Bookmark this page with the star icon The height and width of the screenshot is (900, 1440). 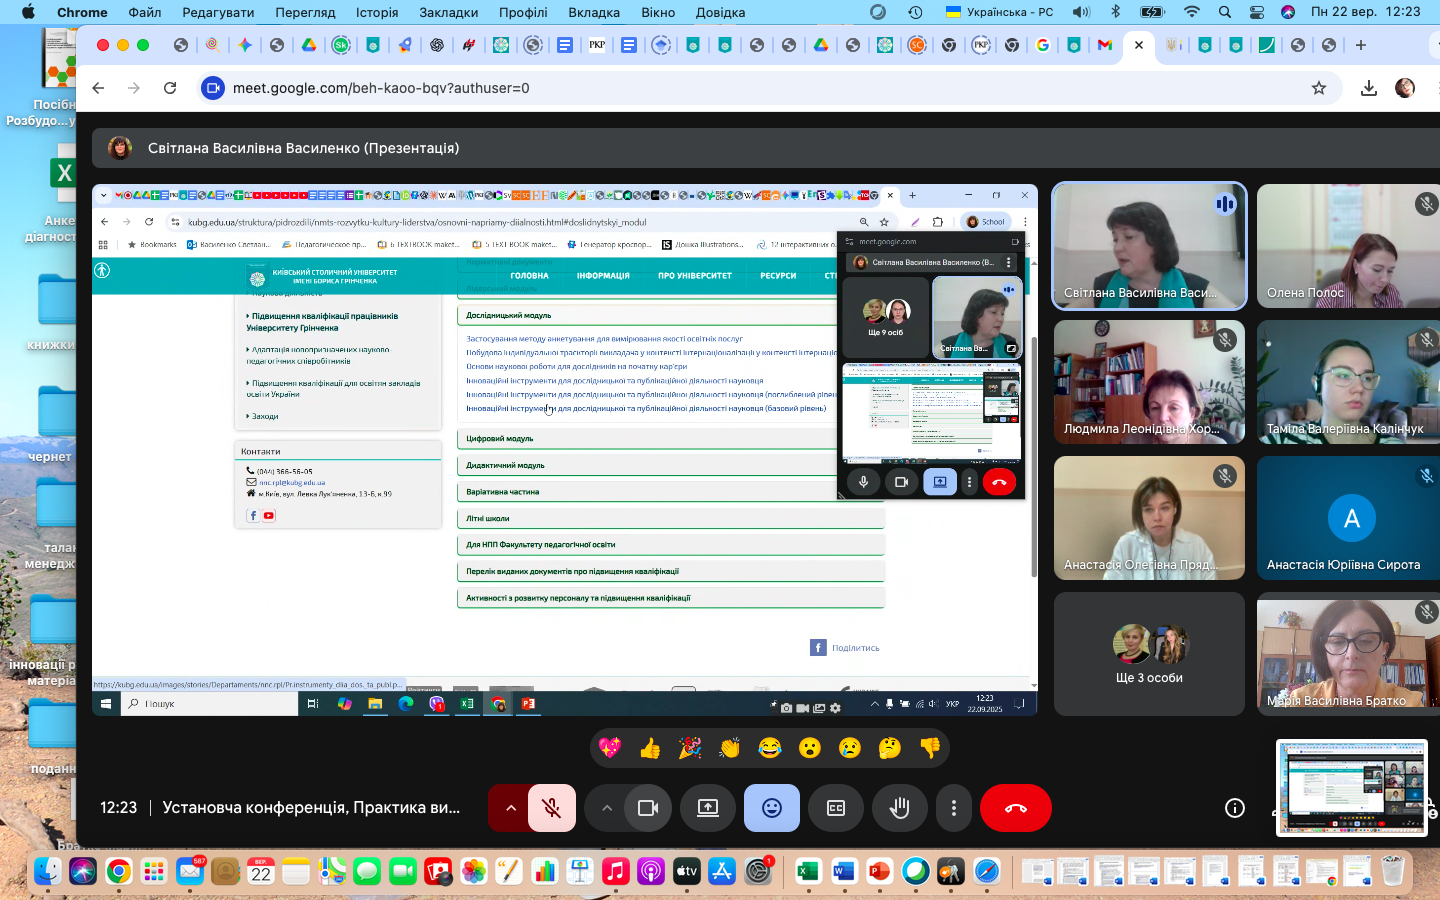click(x=1319, y=88)
